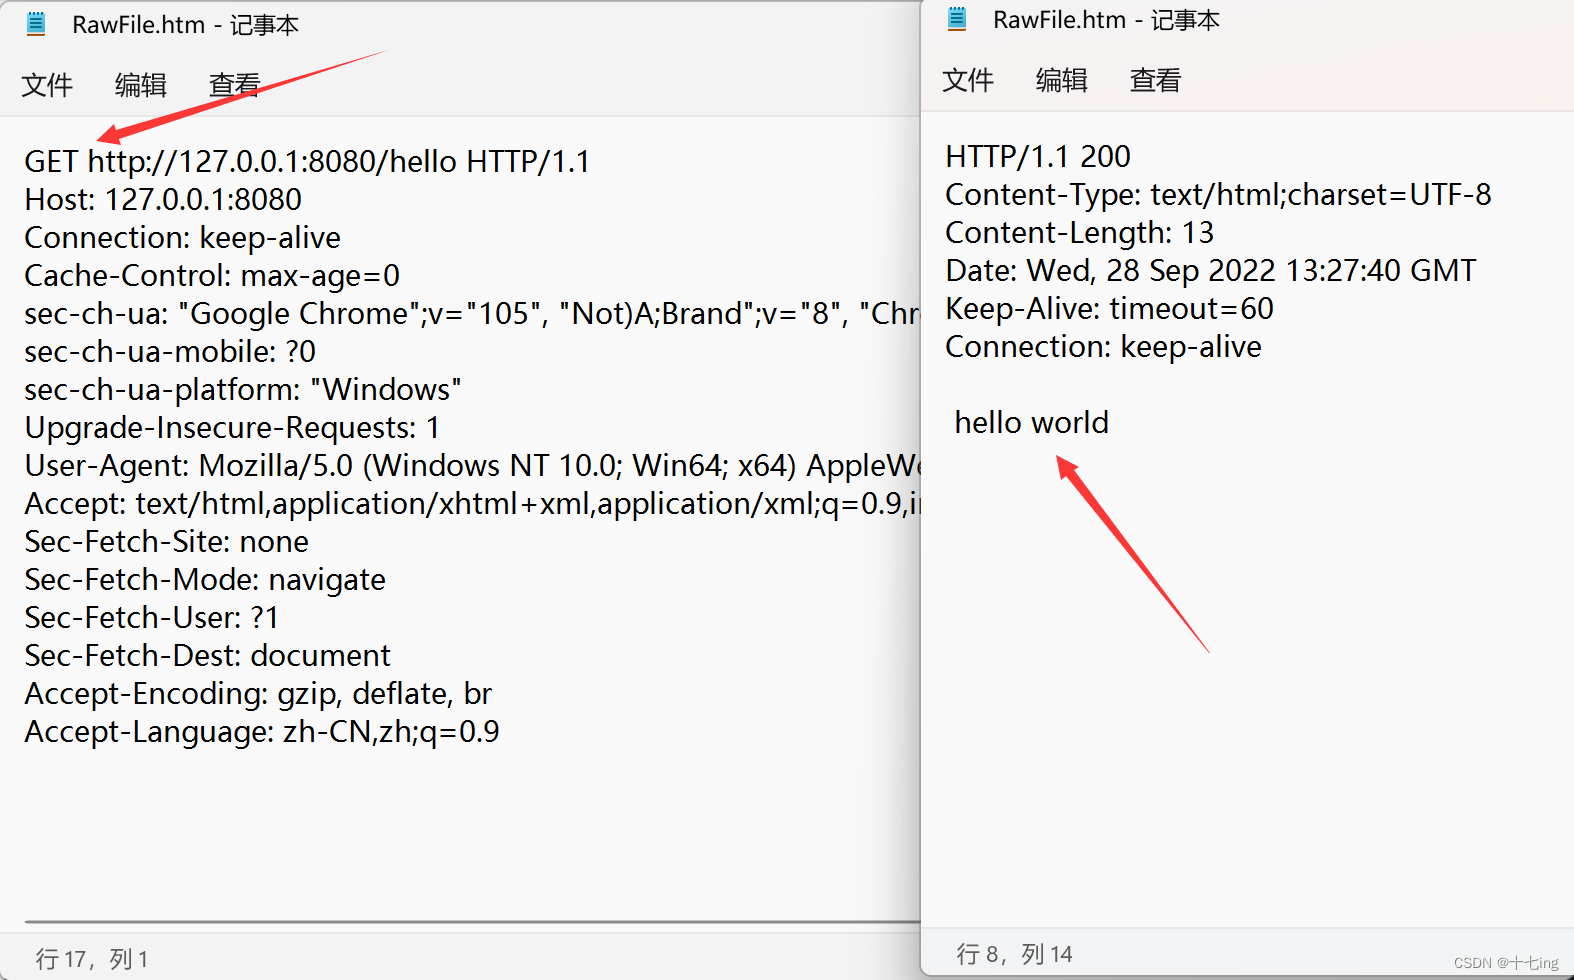This screenshot has width=1574, height=980.
Task: Click the Upgrade-Insecure-Requests: 1 line
Action: 232,428
